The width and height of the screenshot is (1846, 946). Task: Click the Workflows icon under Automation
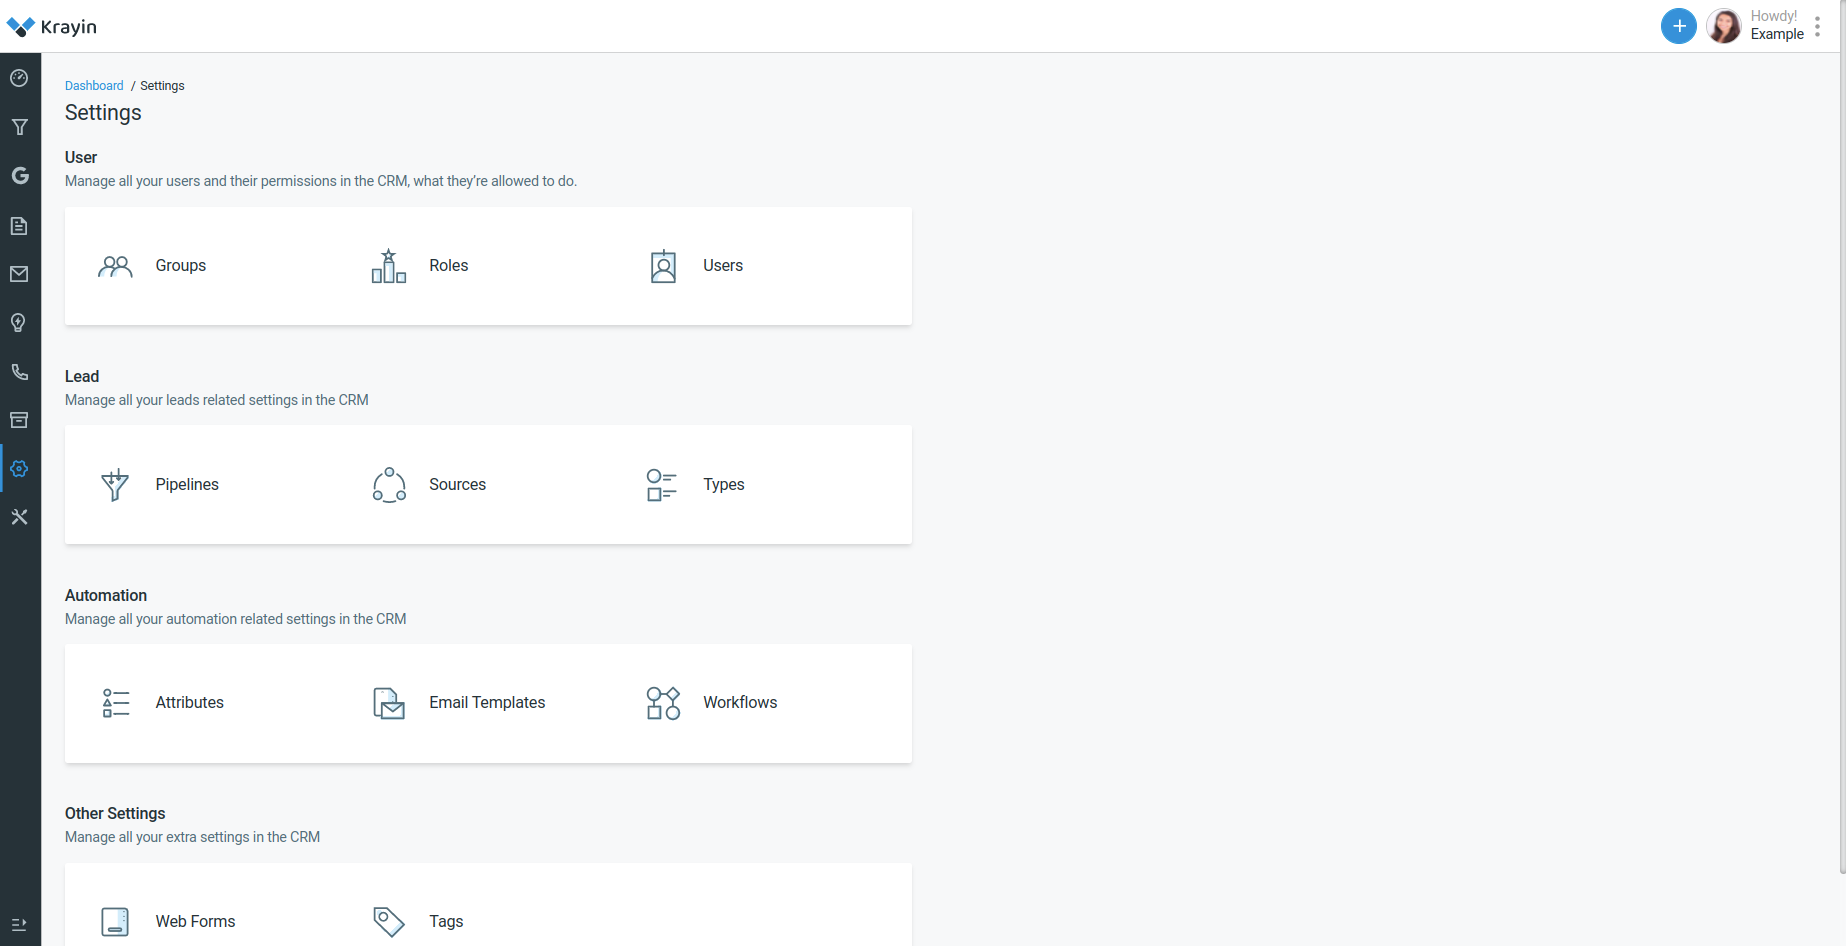tap(661, 702)
